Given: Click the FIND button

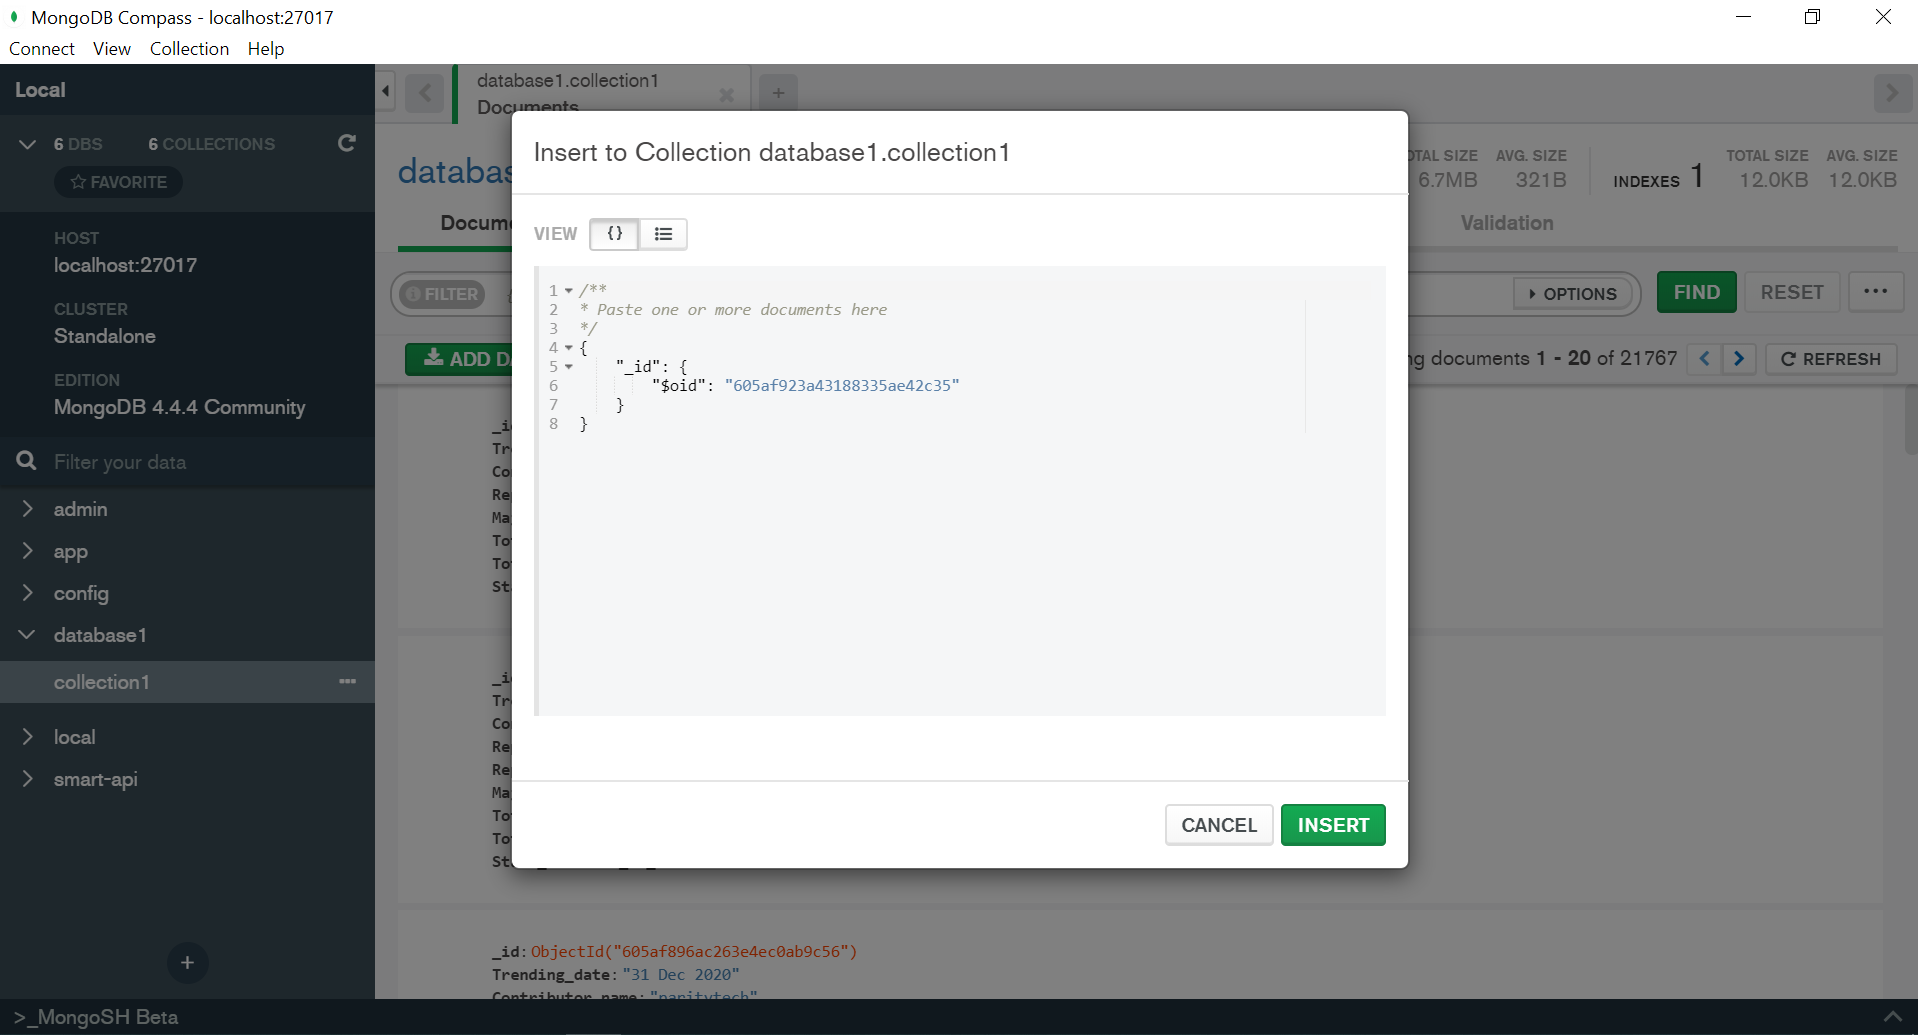Looking at the screenshot, I should 1697,293.
